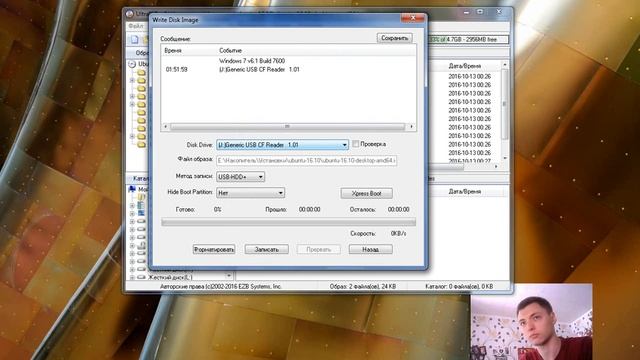Click Авторские права EZB Systems status text
Viewport: 640px width, 360px height.
[220, 287]
